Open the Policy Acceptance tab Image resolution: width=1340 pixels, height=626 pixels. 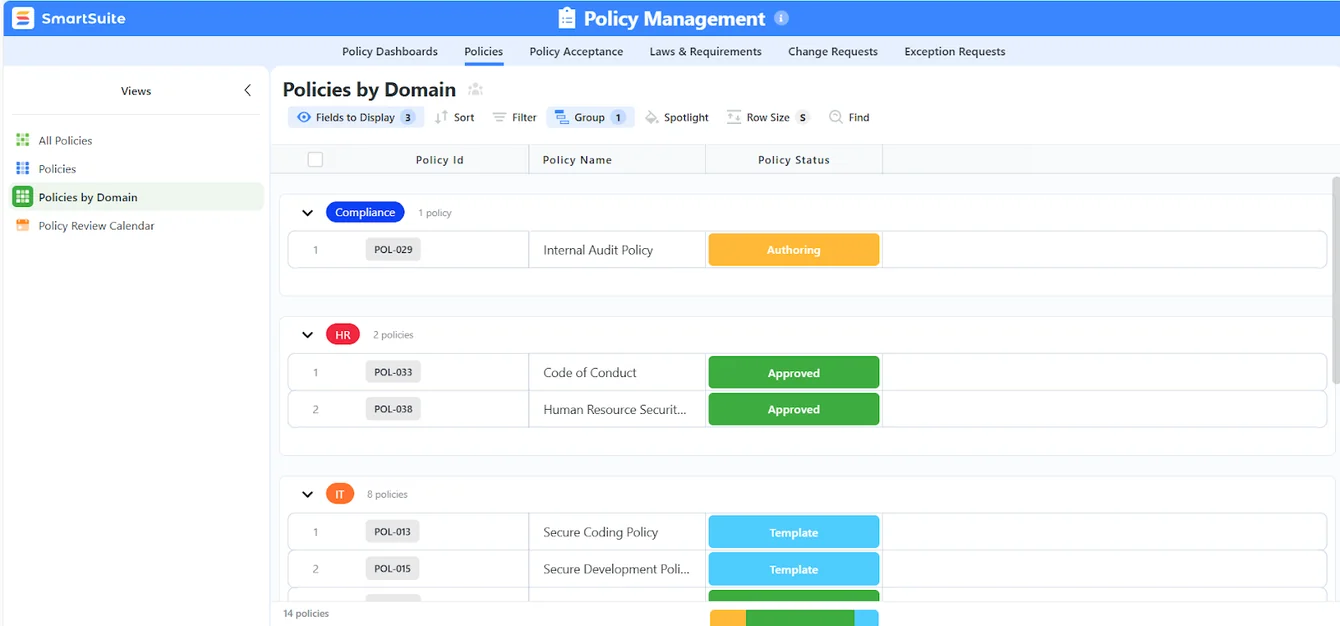[576, 51]
